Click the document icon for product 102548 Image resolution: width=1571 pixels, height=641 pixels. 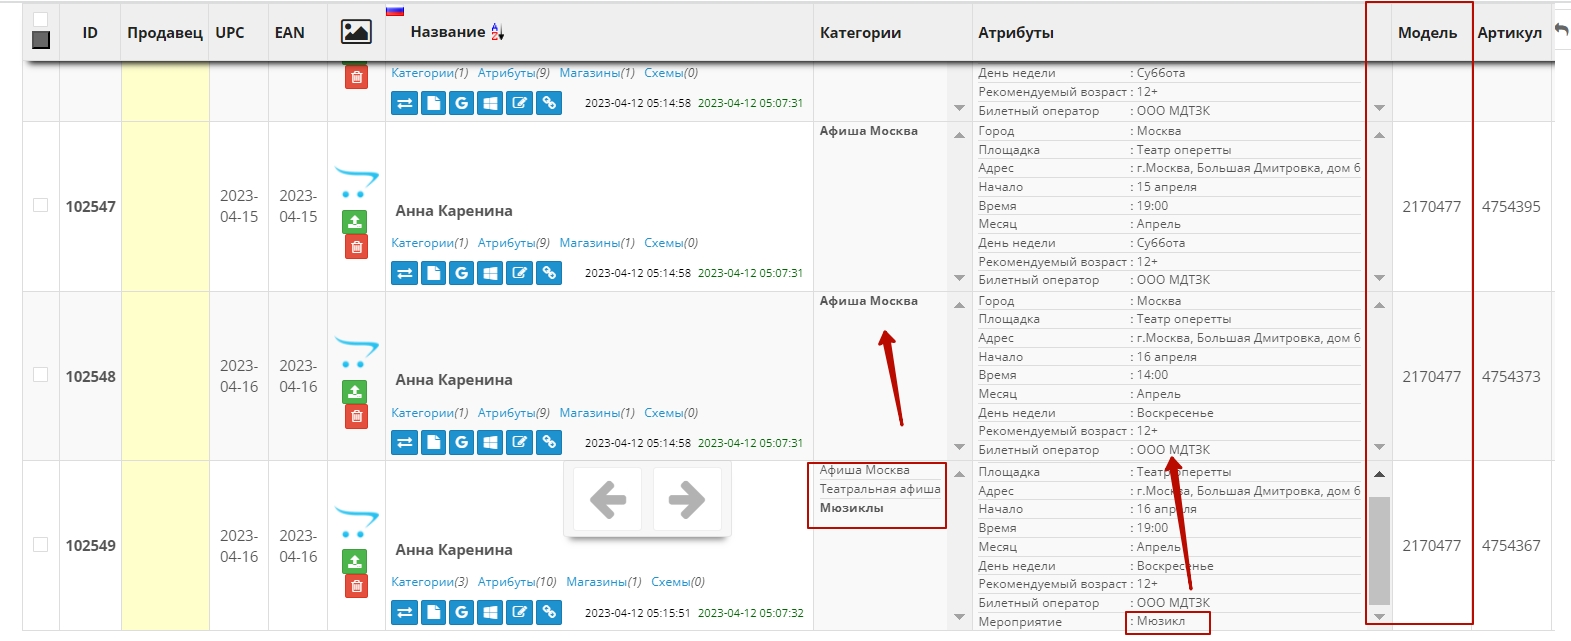coord(433,442)
